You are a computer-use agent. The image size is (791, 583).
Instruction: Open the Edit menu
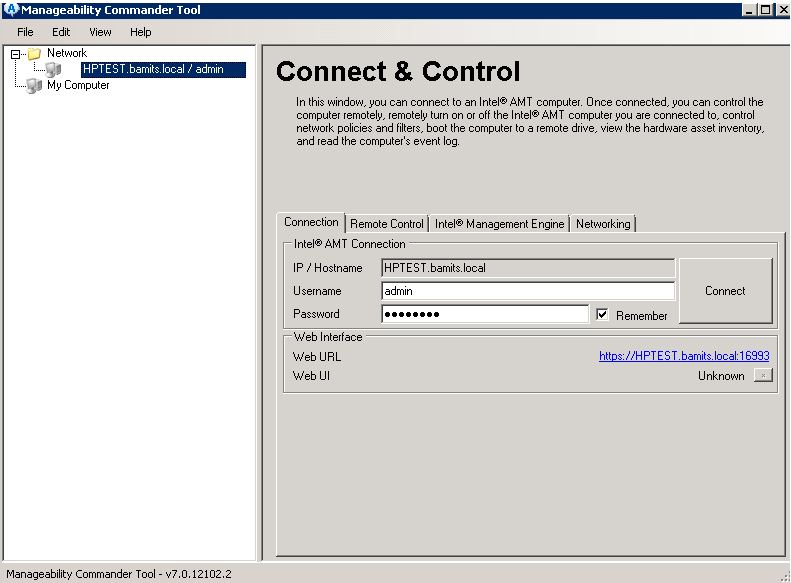click(x=61, y=32)
